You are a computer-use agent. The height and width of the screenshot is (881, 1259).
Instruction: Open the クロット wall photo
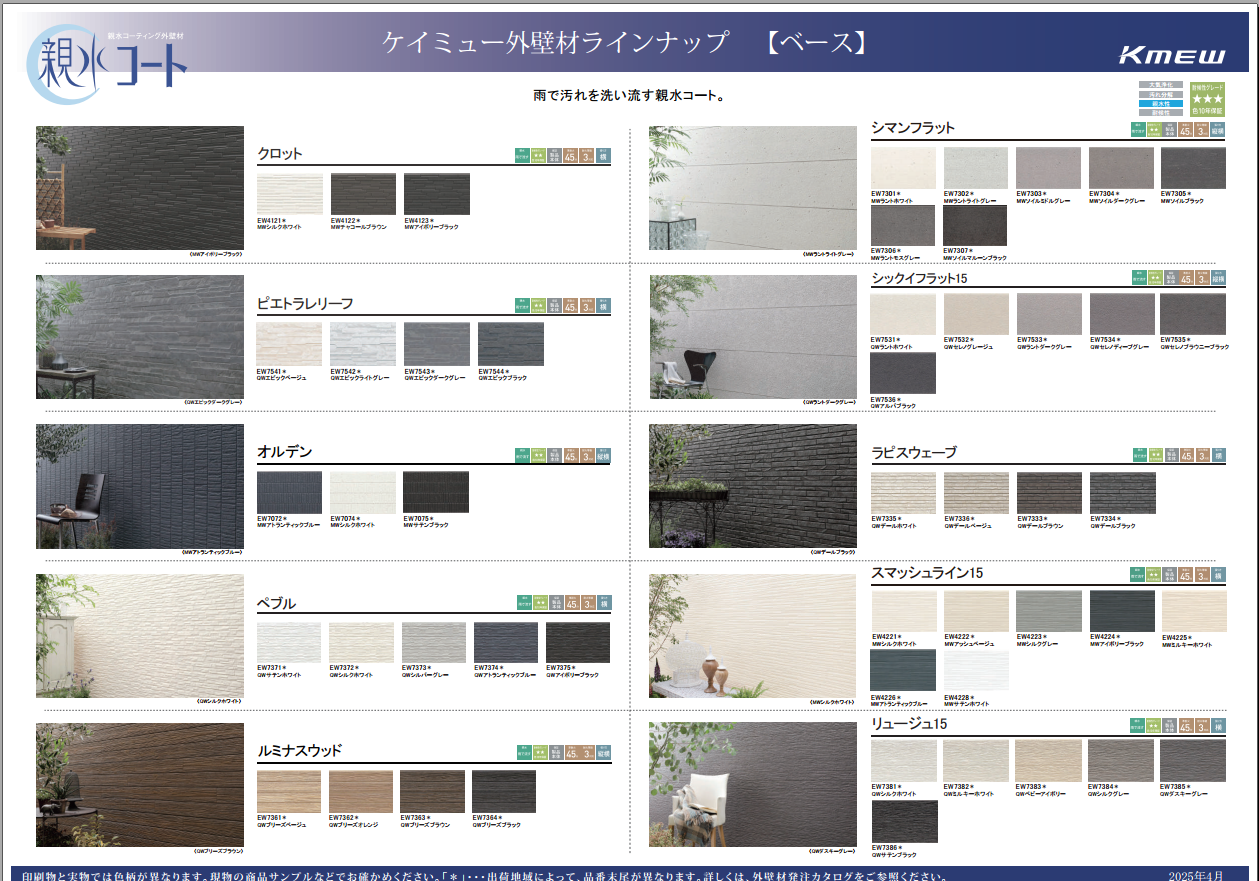coord(140,188)
